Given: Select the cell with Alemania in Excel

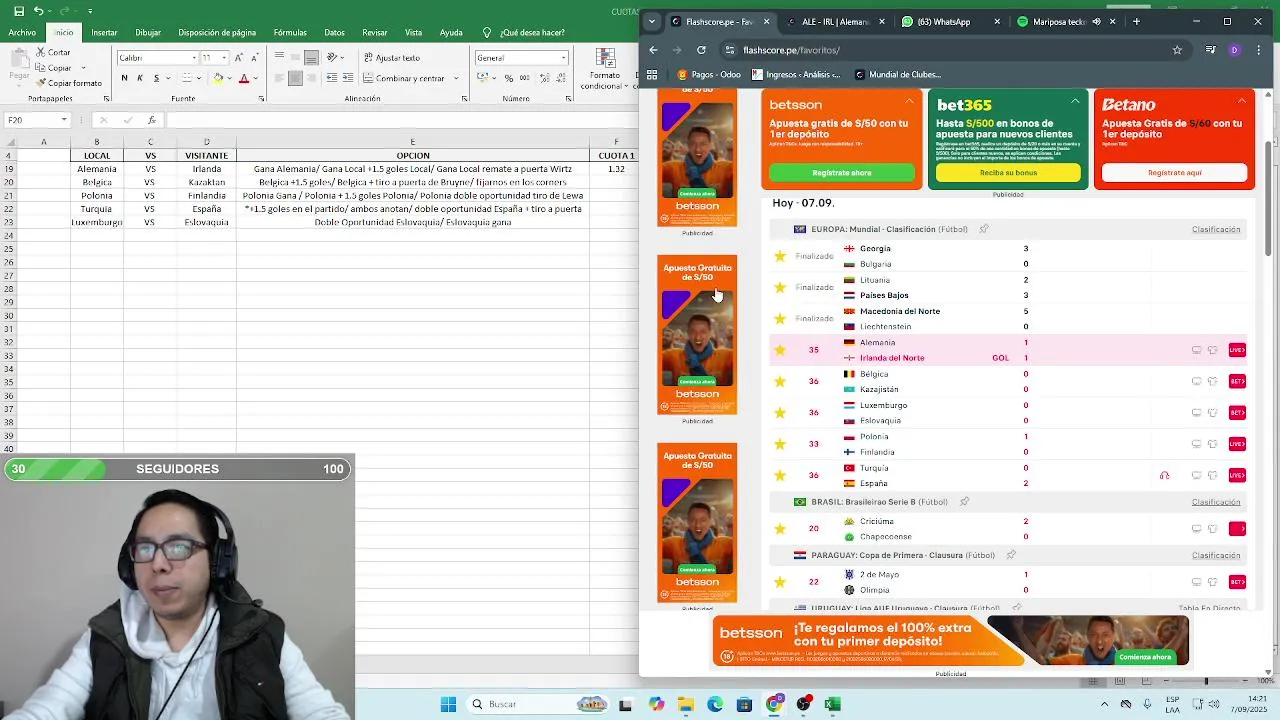Looking at the screenshot, I should [97, 169].
